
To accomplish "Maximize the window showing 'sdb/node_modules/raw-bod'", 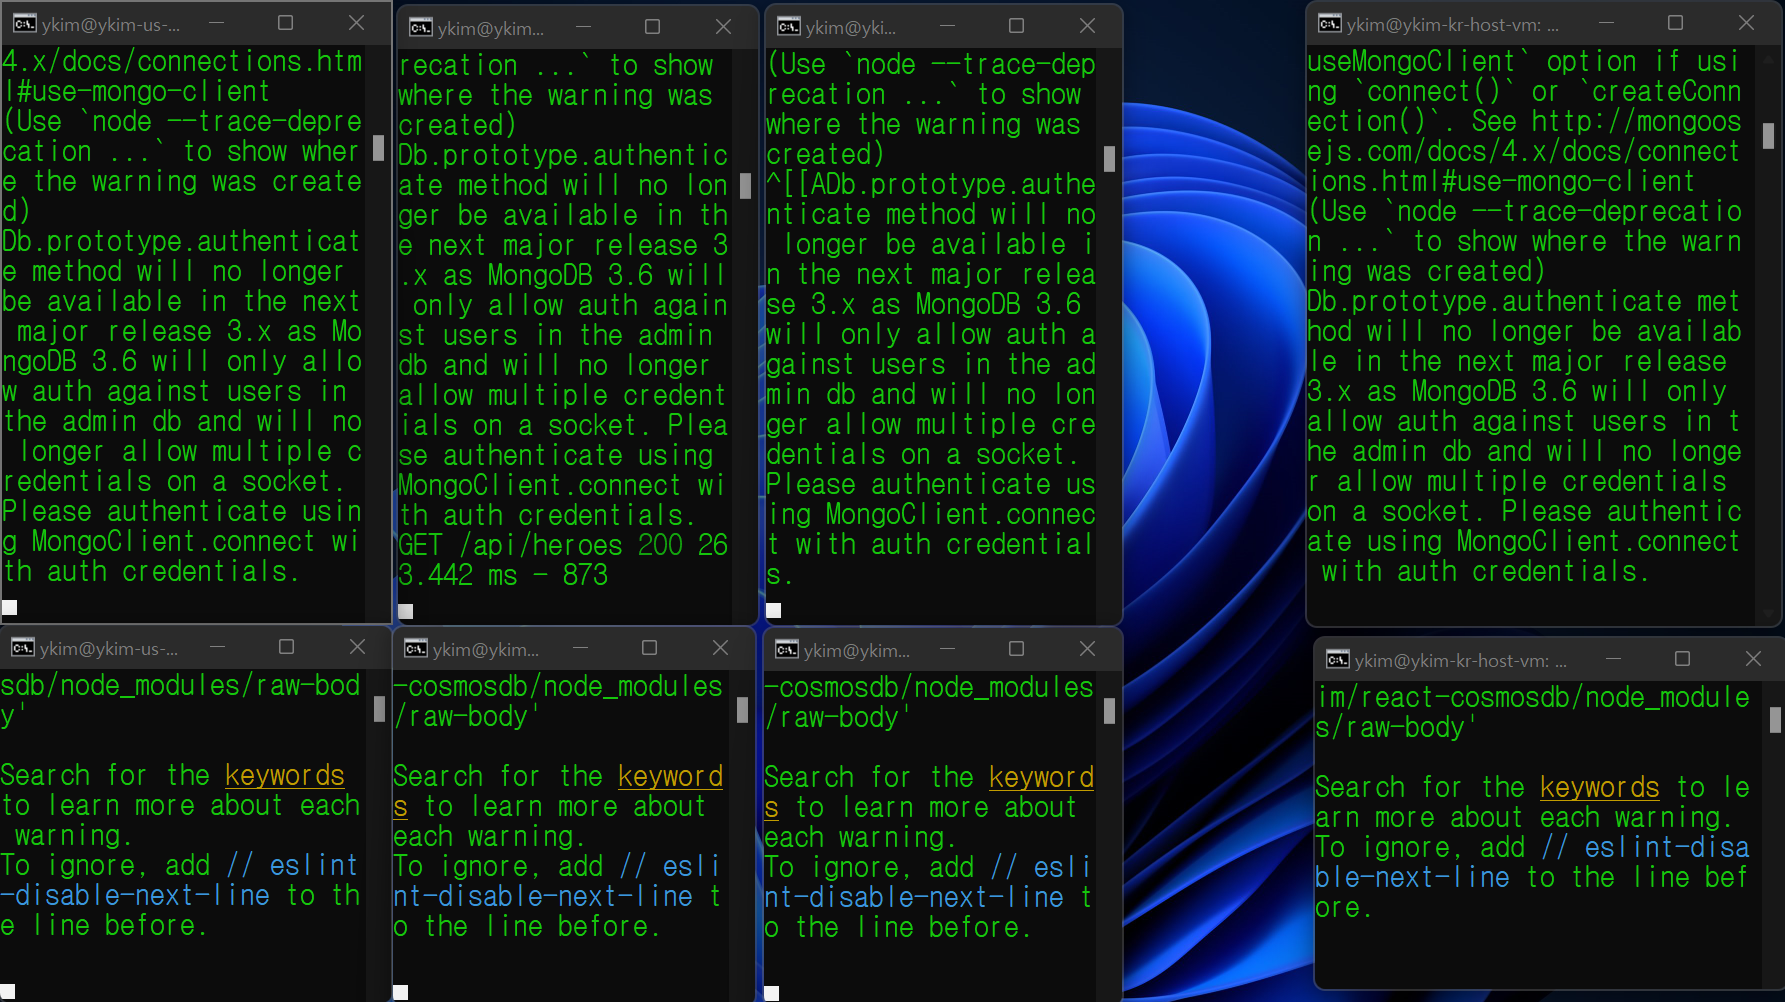I will click(286, 647).
